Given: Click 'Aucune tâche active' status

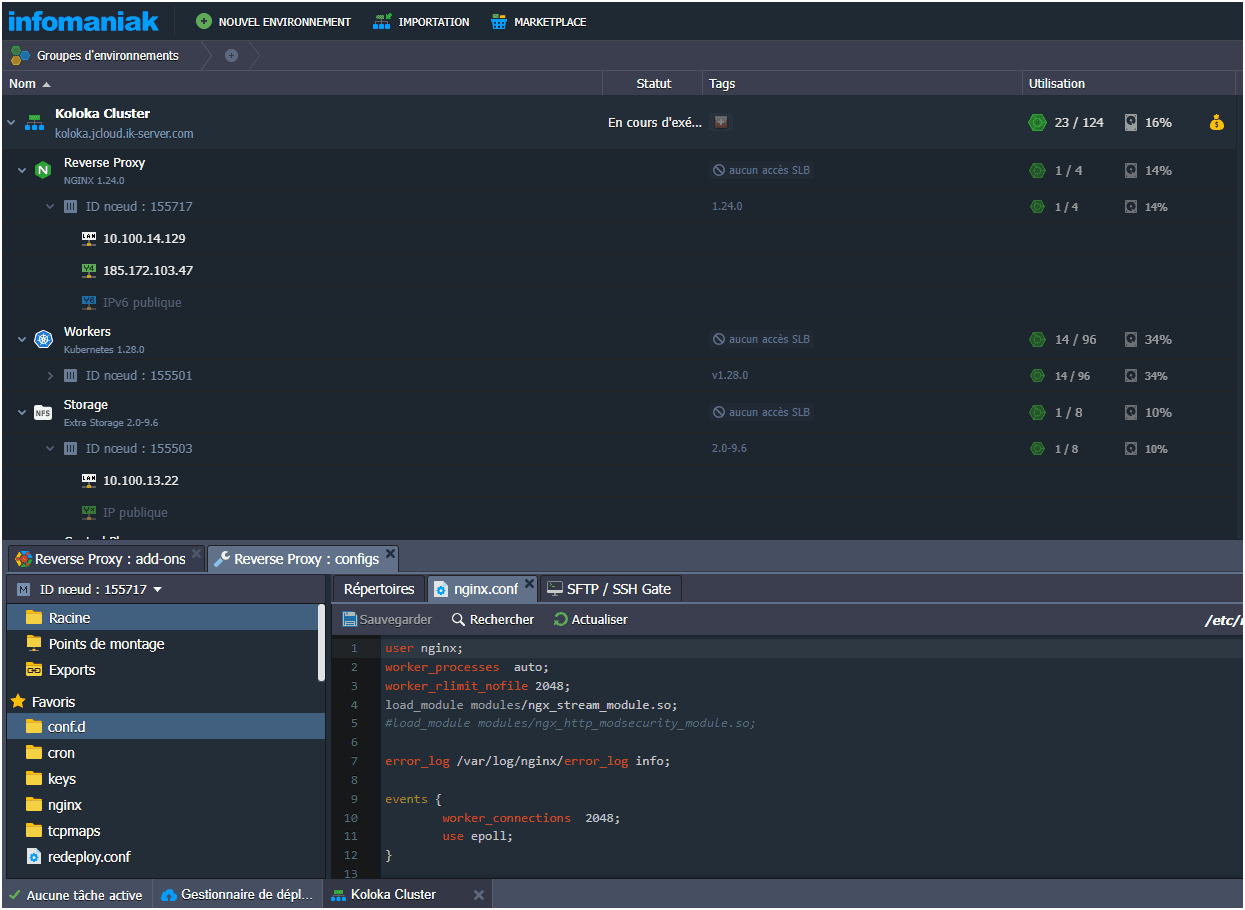Looking at the screenshot, I should tap(76, 895).
